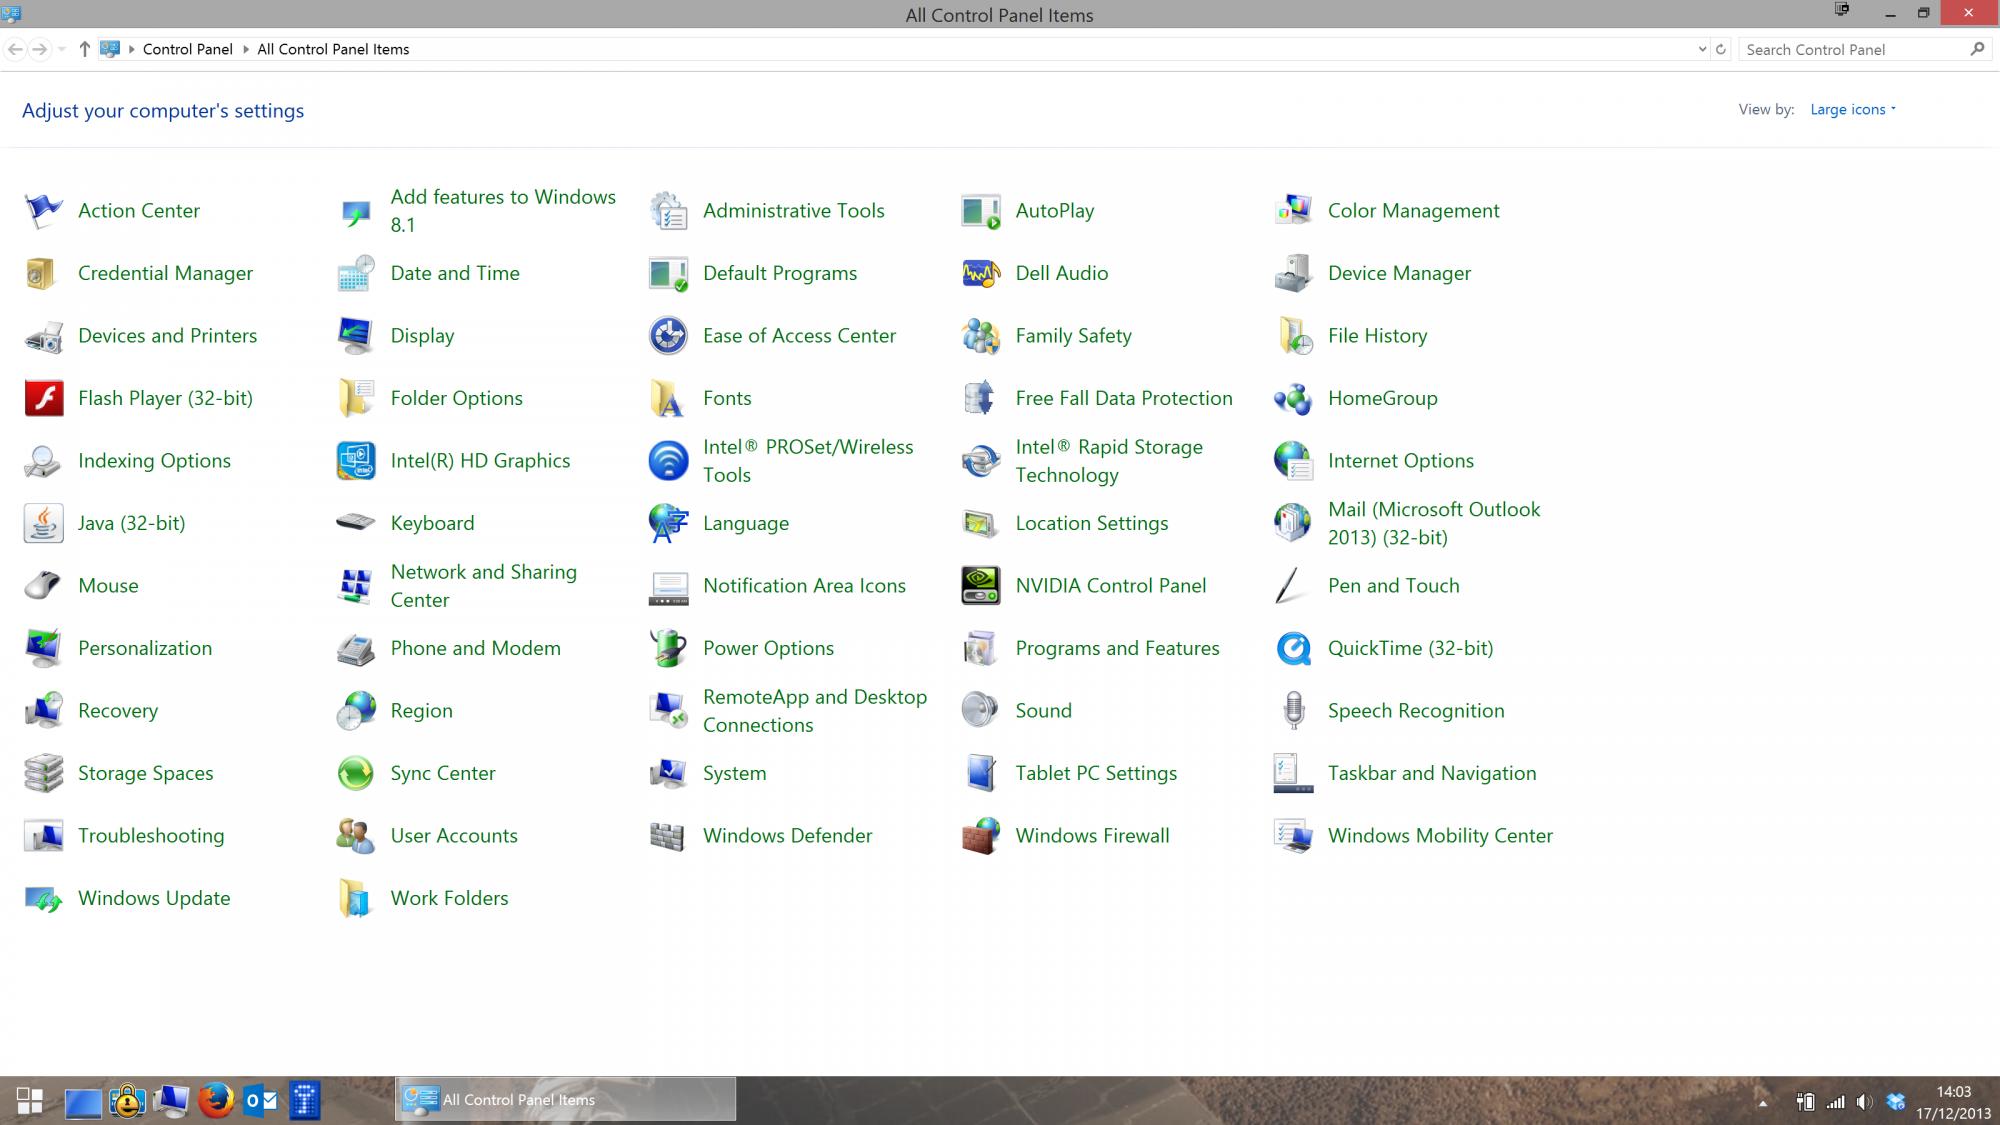Click the Intel PROSet/Wireless Tools icon

(668, 461)
